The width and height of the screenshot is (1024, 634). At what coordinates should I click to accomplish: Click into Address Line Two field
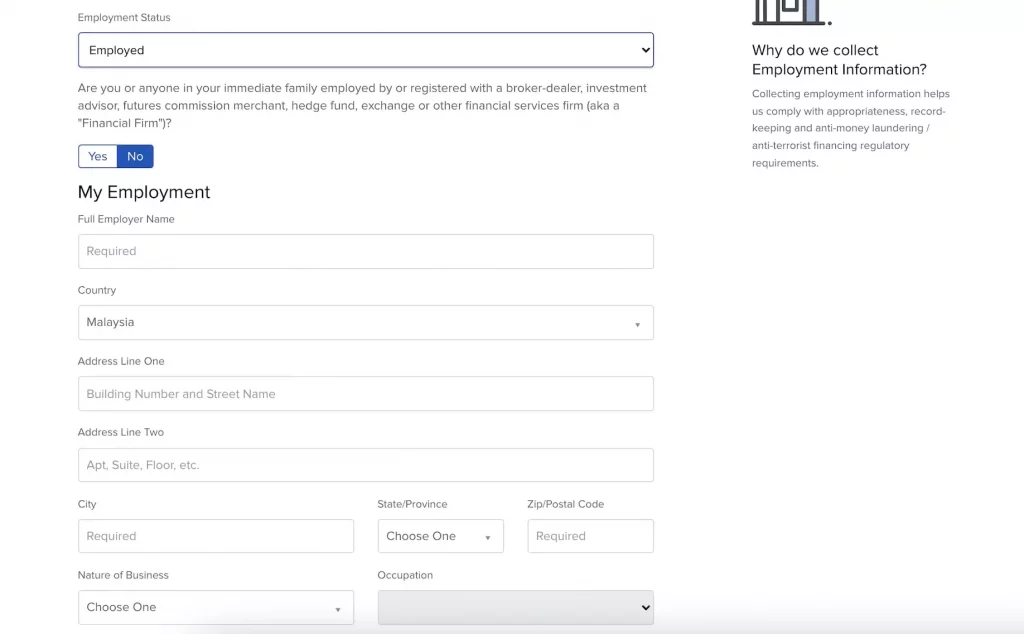(365, 465)
